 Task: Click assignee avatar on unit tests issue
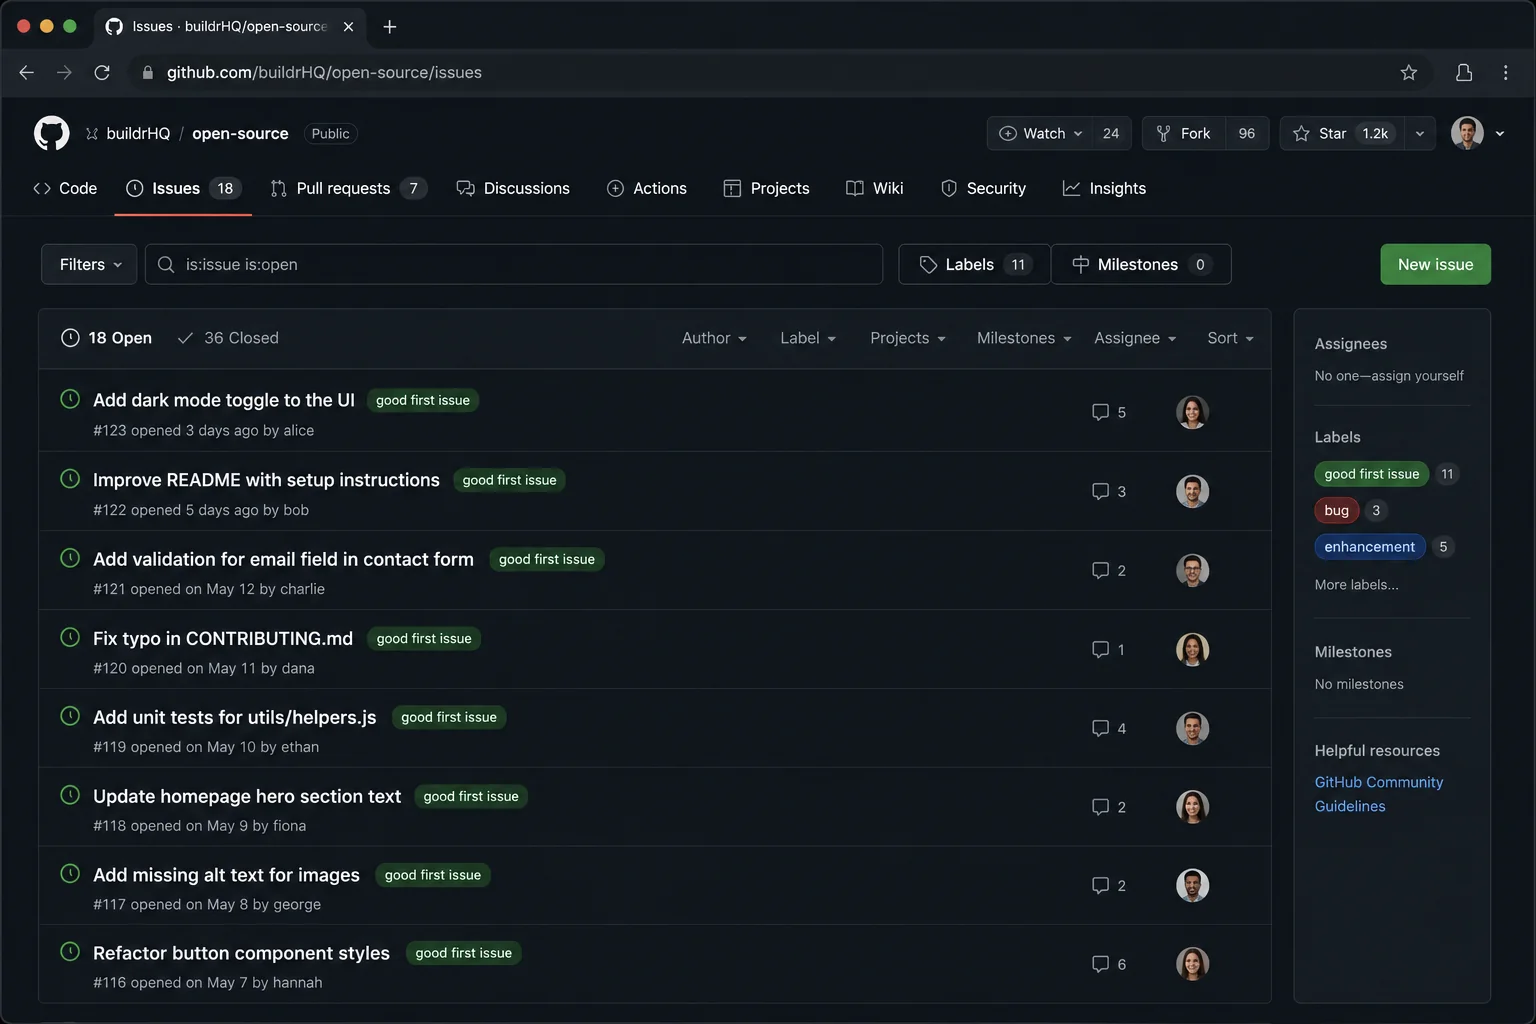pyautogui.click(x=1192, y=728)
